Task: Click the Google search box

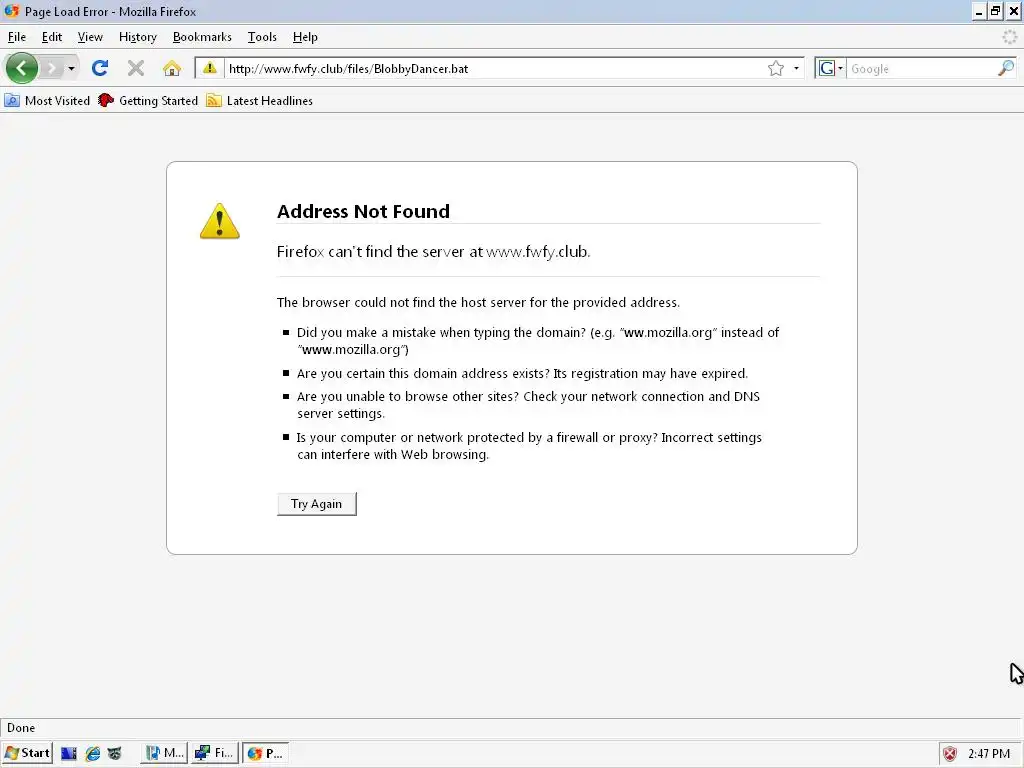Action: click(x=922, y=69)
